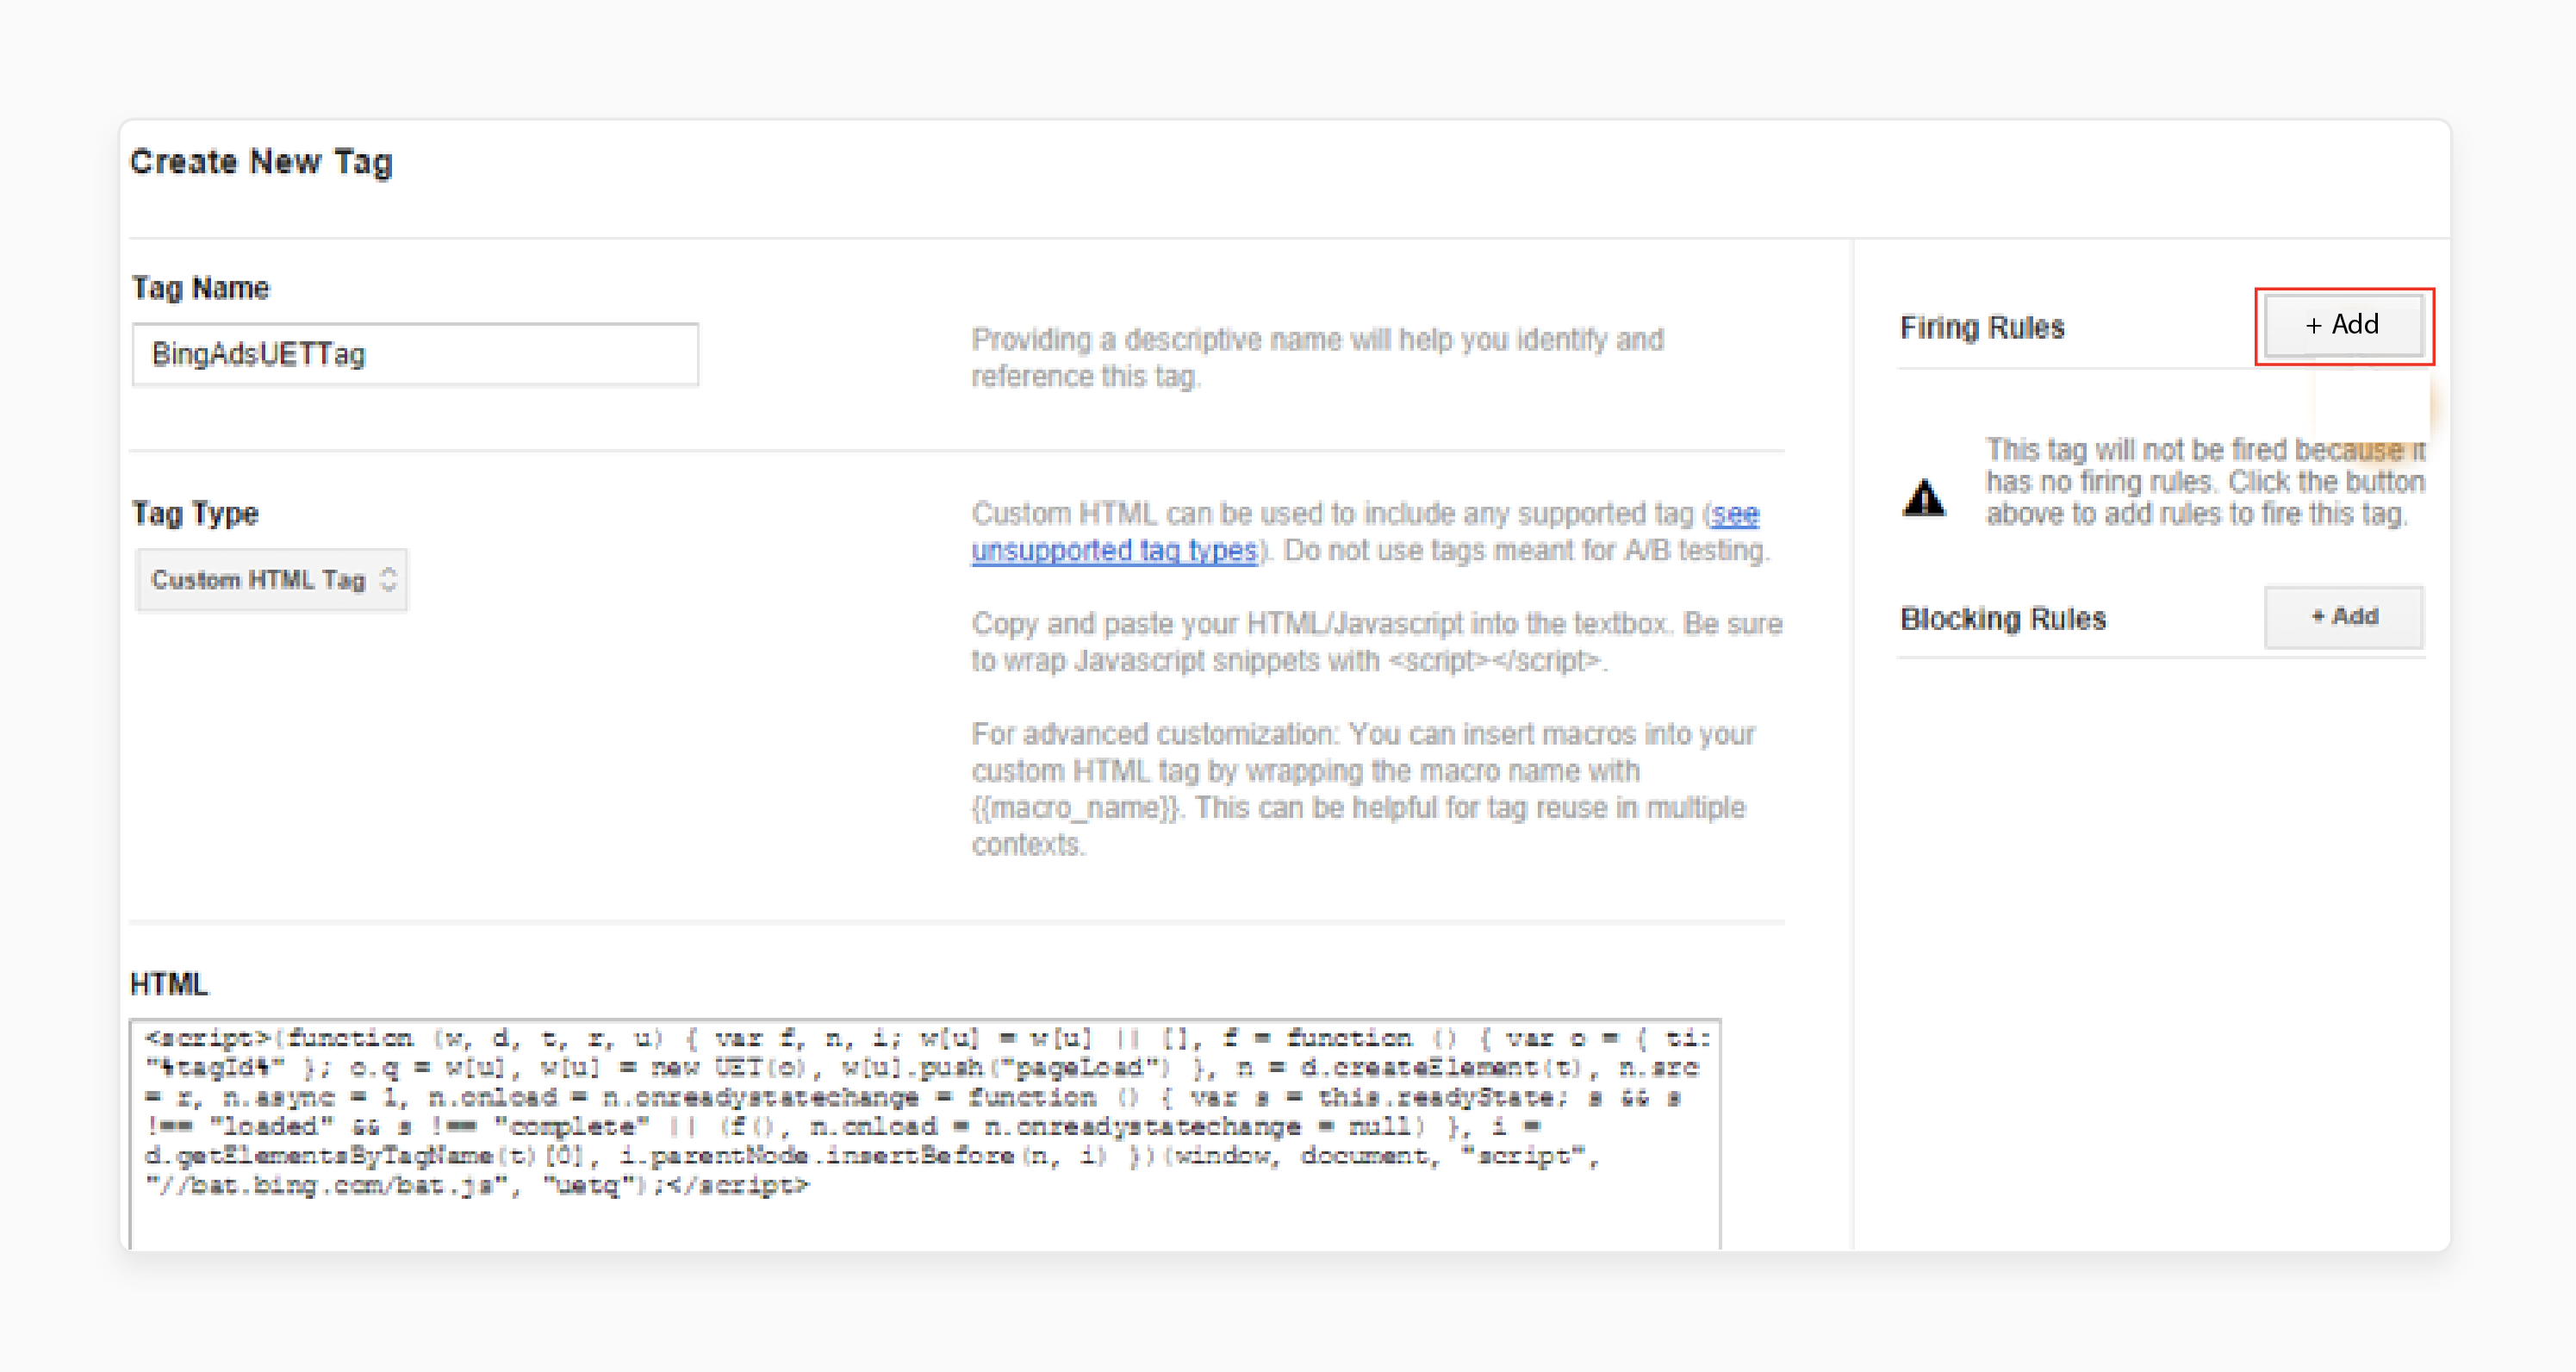Click the Tag Name label
This screenshot has height=1372, width=2576.
[200, 288]
